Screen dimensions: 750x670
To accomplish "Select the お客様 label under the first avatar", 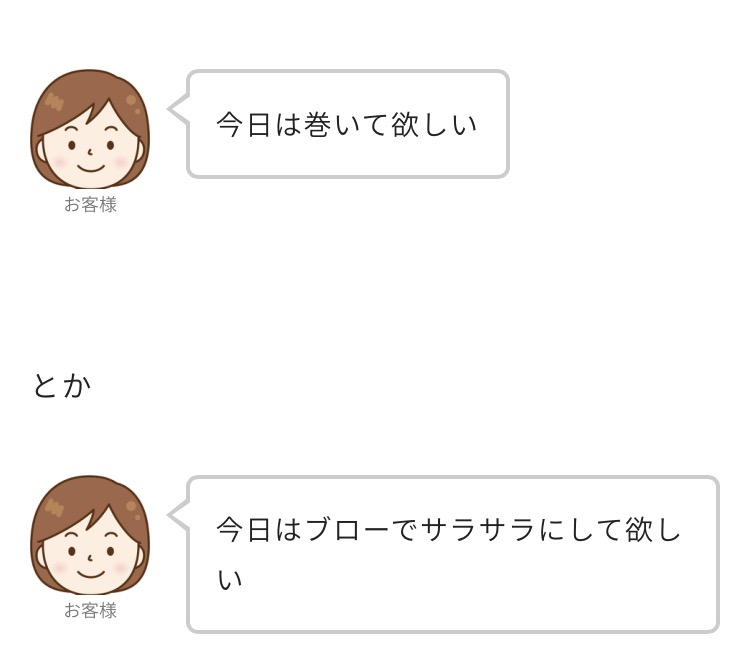I will [x=90, y=205].
